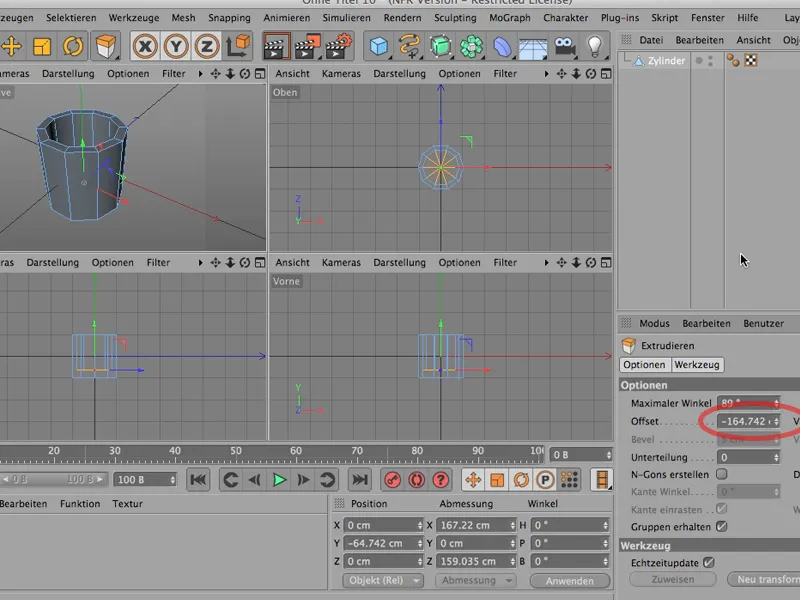Click the Phong tag on Zylinder
This screenshot has width=800, height=600.
point(734,61)
